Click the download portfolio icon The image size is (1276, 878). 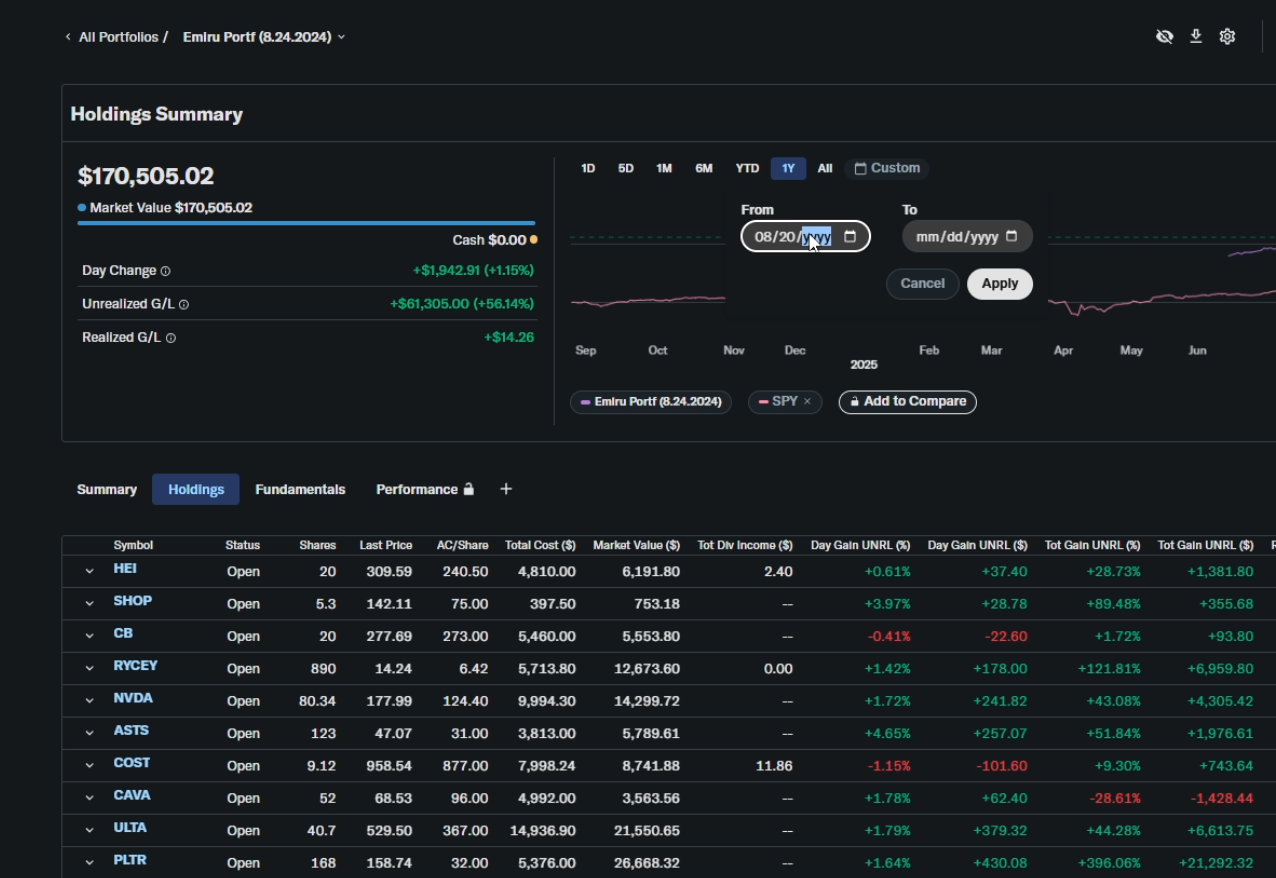point(1195,37)
